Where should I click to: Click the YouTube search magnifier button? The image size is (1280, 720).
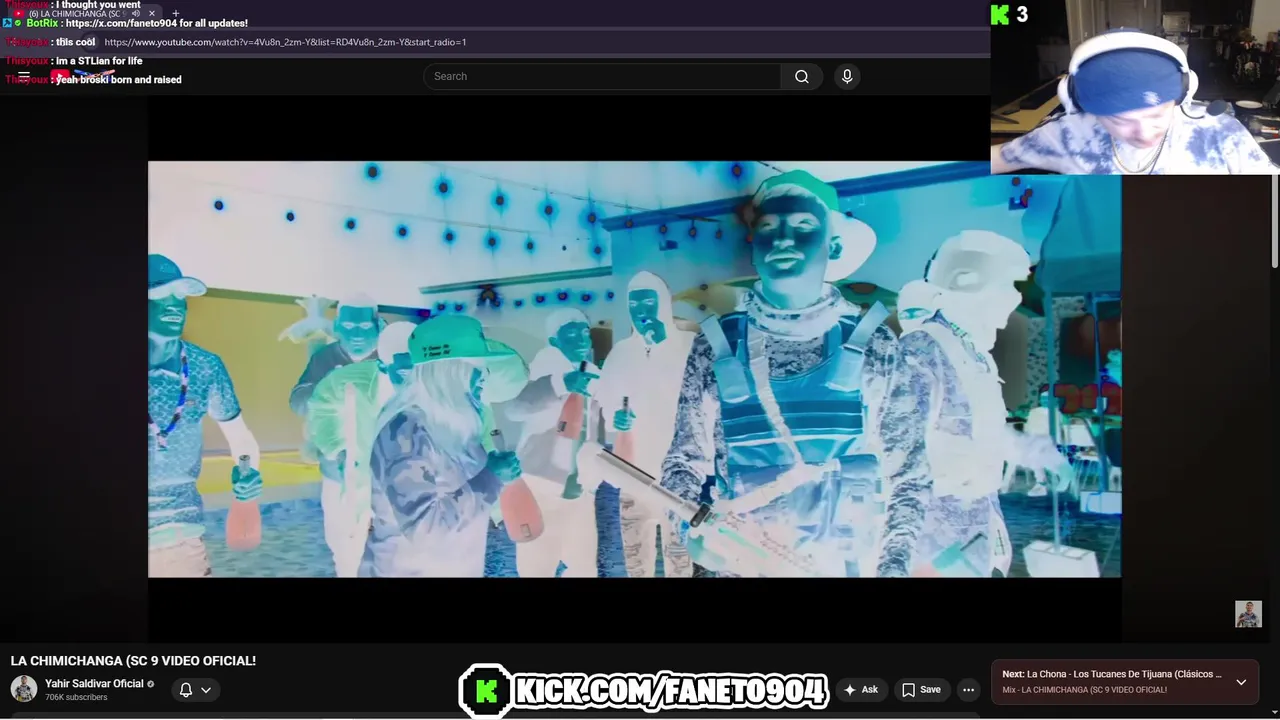coord(801,76)
